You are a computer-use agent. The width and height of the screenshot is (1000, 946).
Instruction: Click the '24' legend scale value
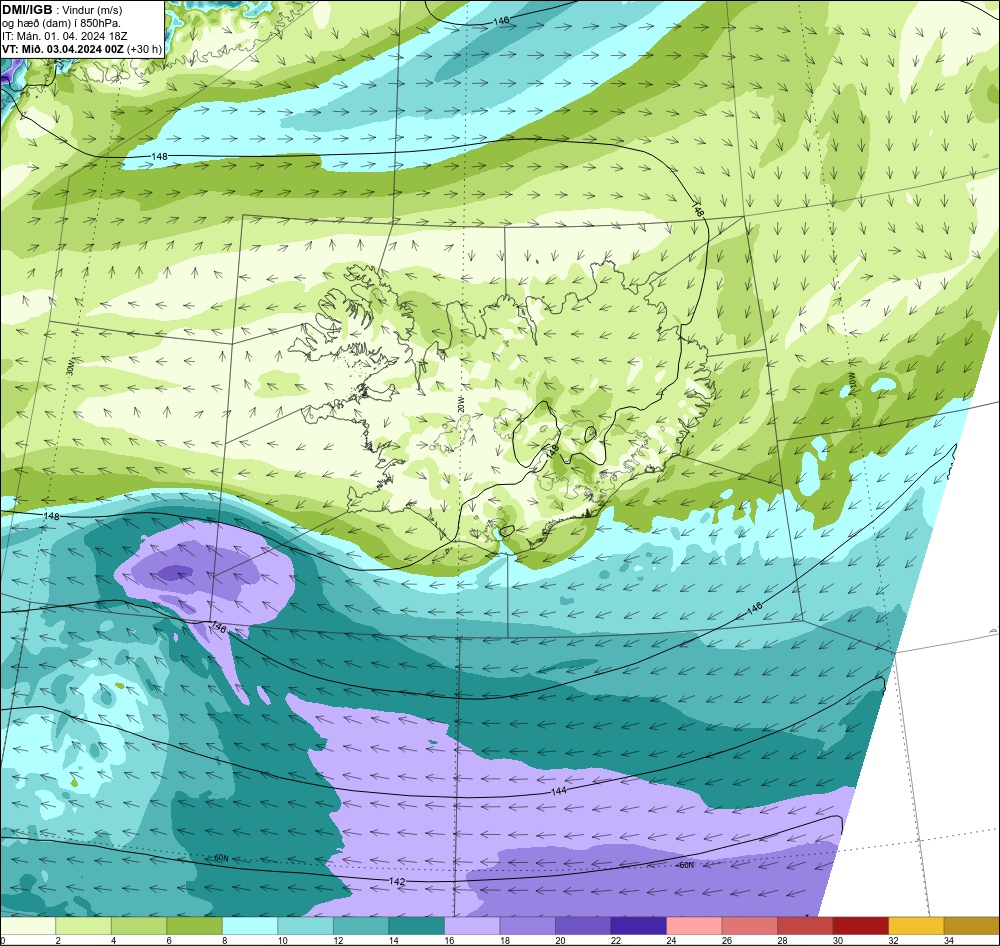pyautogui.click(x=671, y=940)
